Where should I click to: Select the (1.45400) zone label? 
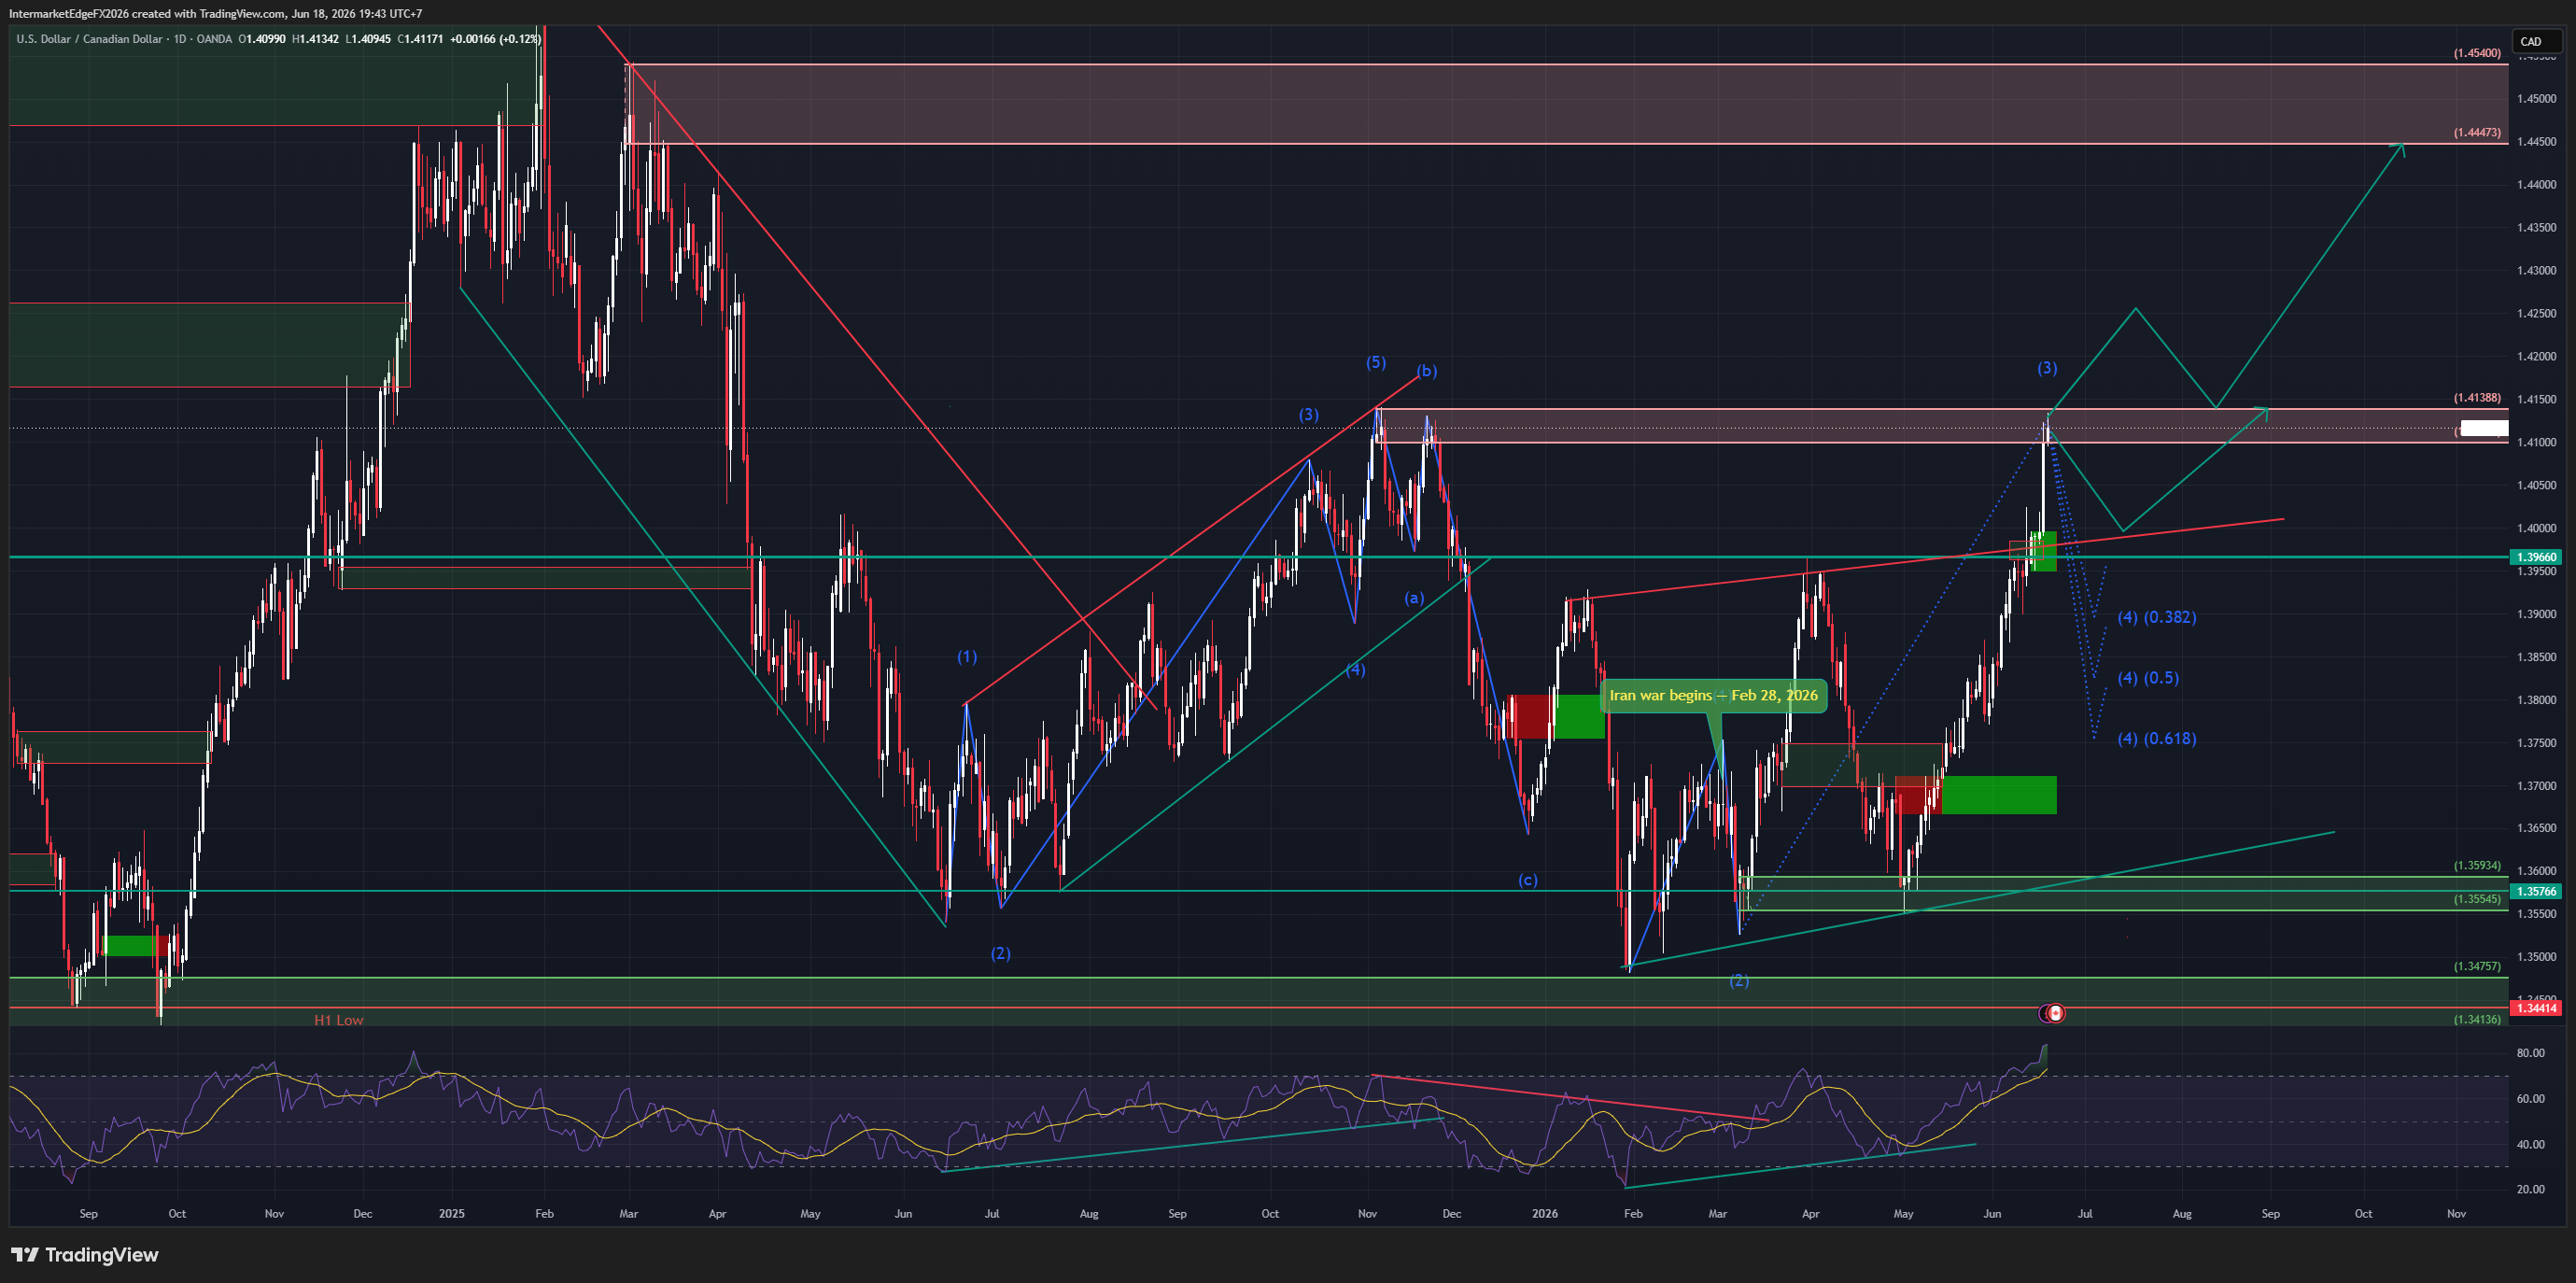pyautogui.click(x=2477, y=53)
